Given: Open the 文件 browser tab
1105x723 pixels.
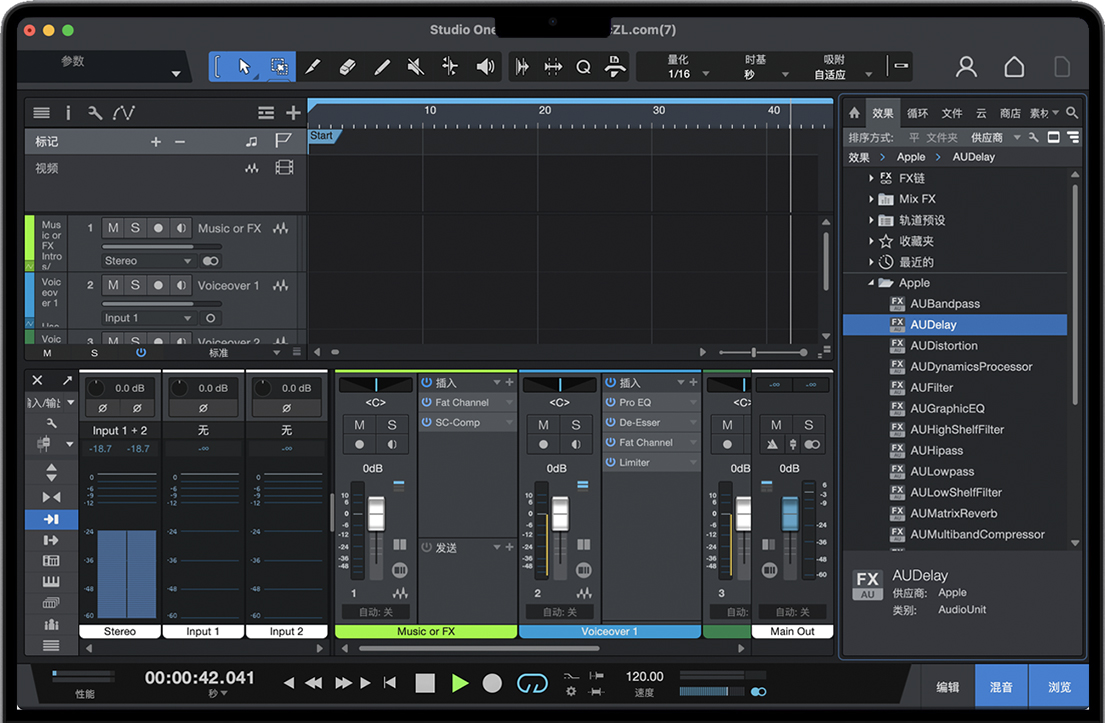Looking at the screenshot, I should click(x=952, y=113).
